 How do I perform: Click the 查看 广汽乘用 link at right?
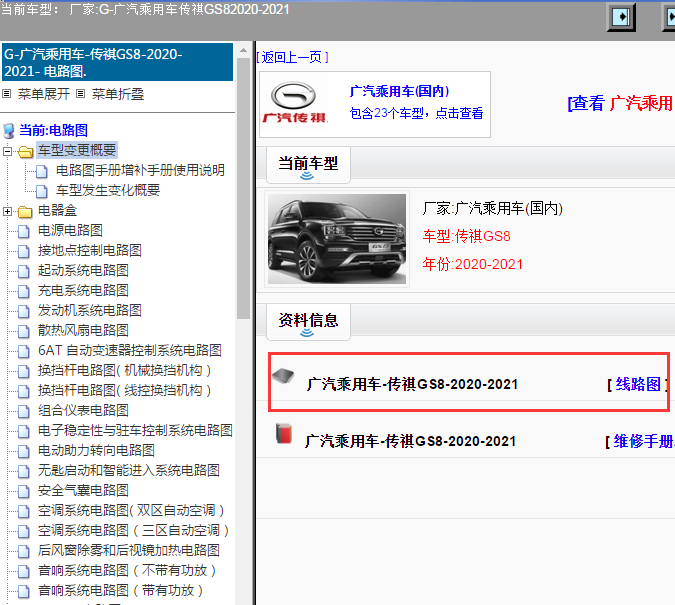621,103
